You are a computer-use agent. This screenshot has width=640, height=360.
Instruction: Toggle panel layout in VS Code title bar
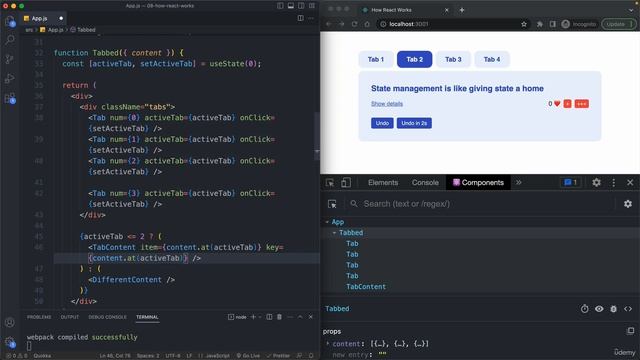tap(291, 6)
